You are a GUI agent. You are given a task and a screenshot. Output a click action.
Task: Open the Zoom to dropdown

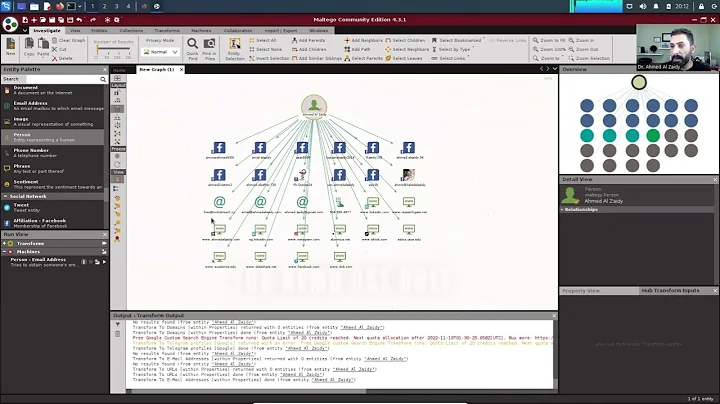(547, 58)
